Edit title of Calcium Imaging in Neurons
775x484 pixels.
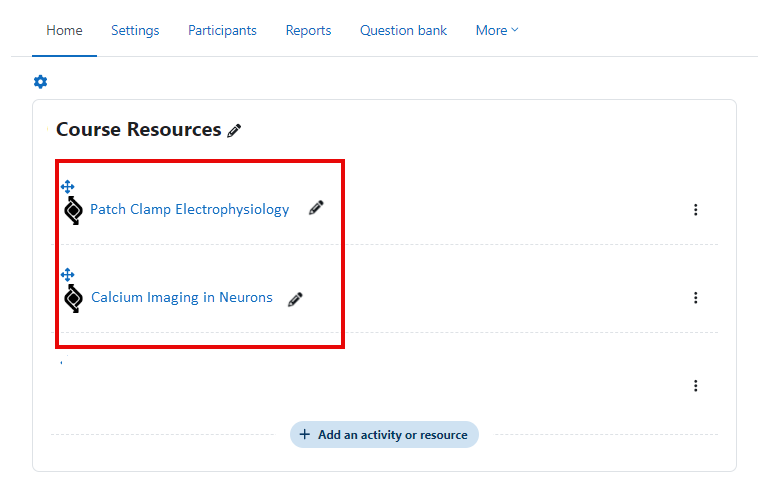click(x=295, y=300)
